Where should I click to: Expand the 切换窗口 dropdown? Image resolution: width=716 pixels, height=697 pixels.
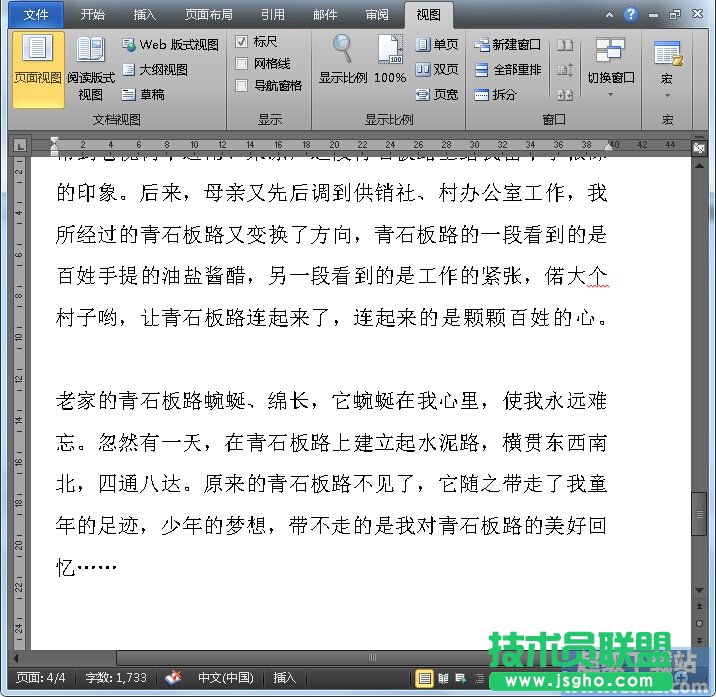click(x=610, y=78)
